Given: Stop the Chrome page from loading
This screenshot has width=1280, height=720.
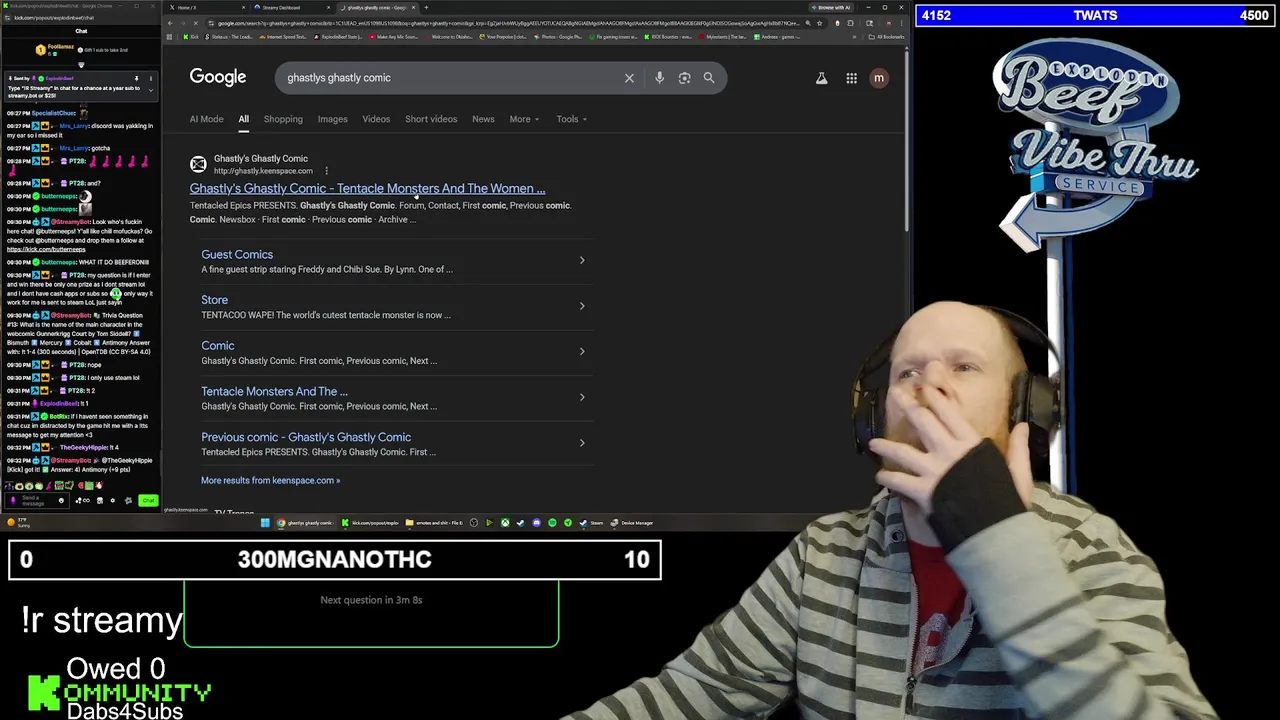Looking at the screenshot, I should point(197,23).
